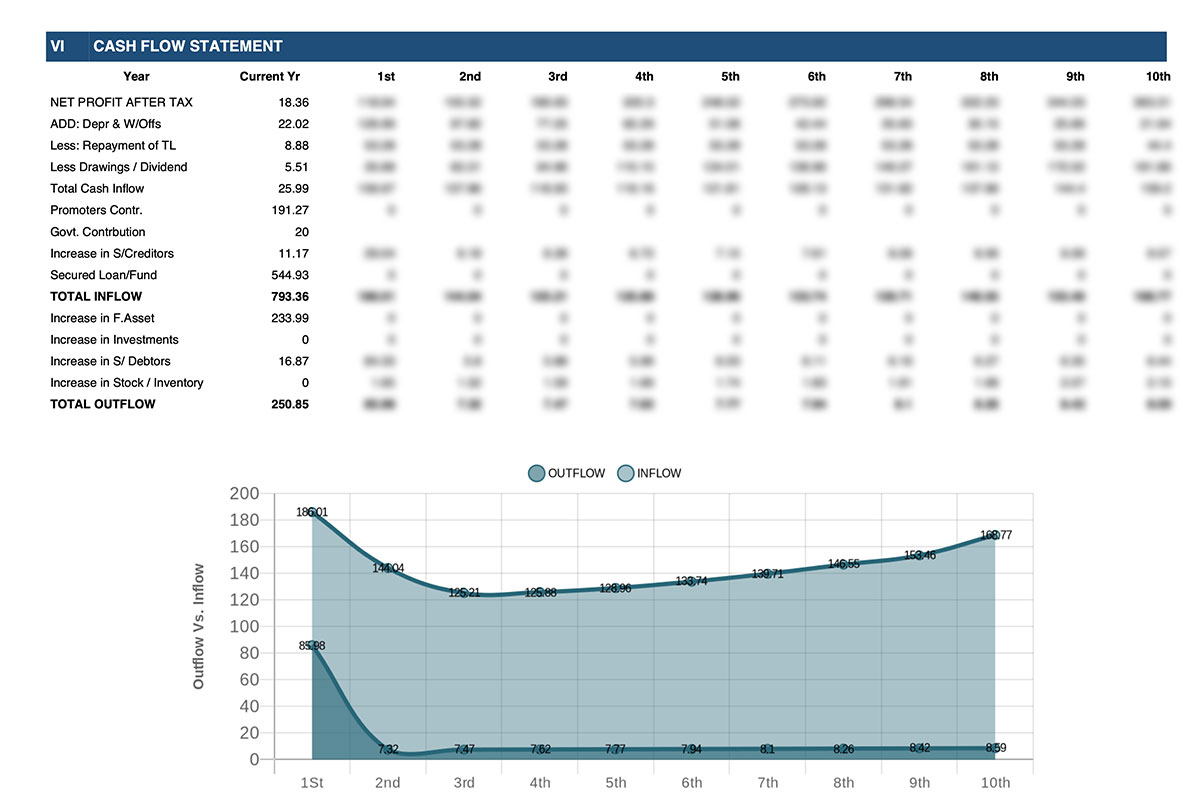
Task: Select the 125.88 inflow data point
Action: (540, 592)
